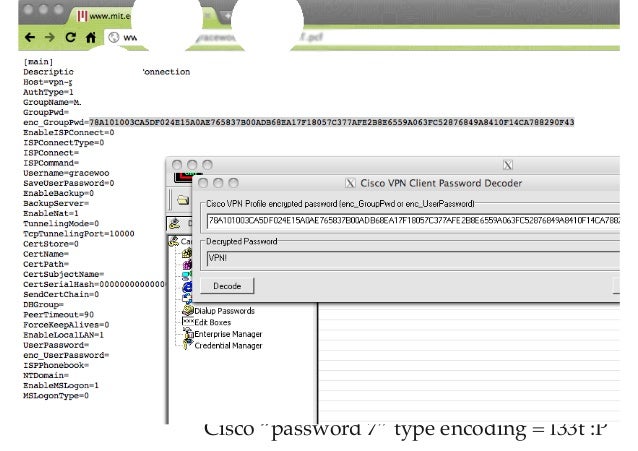Click the encrypted password input field

tap(413, 221)
